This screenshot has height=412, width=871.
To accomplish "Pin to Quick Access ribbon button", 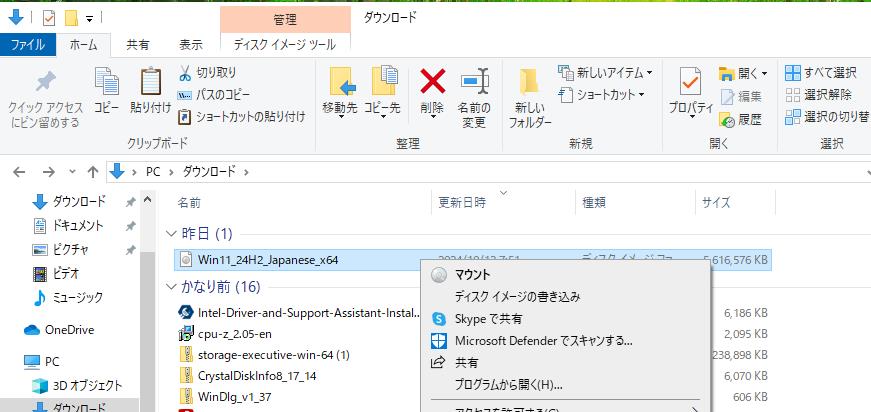I will click(47, 100).
